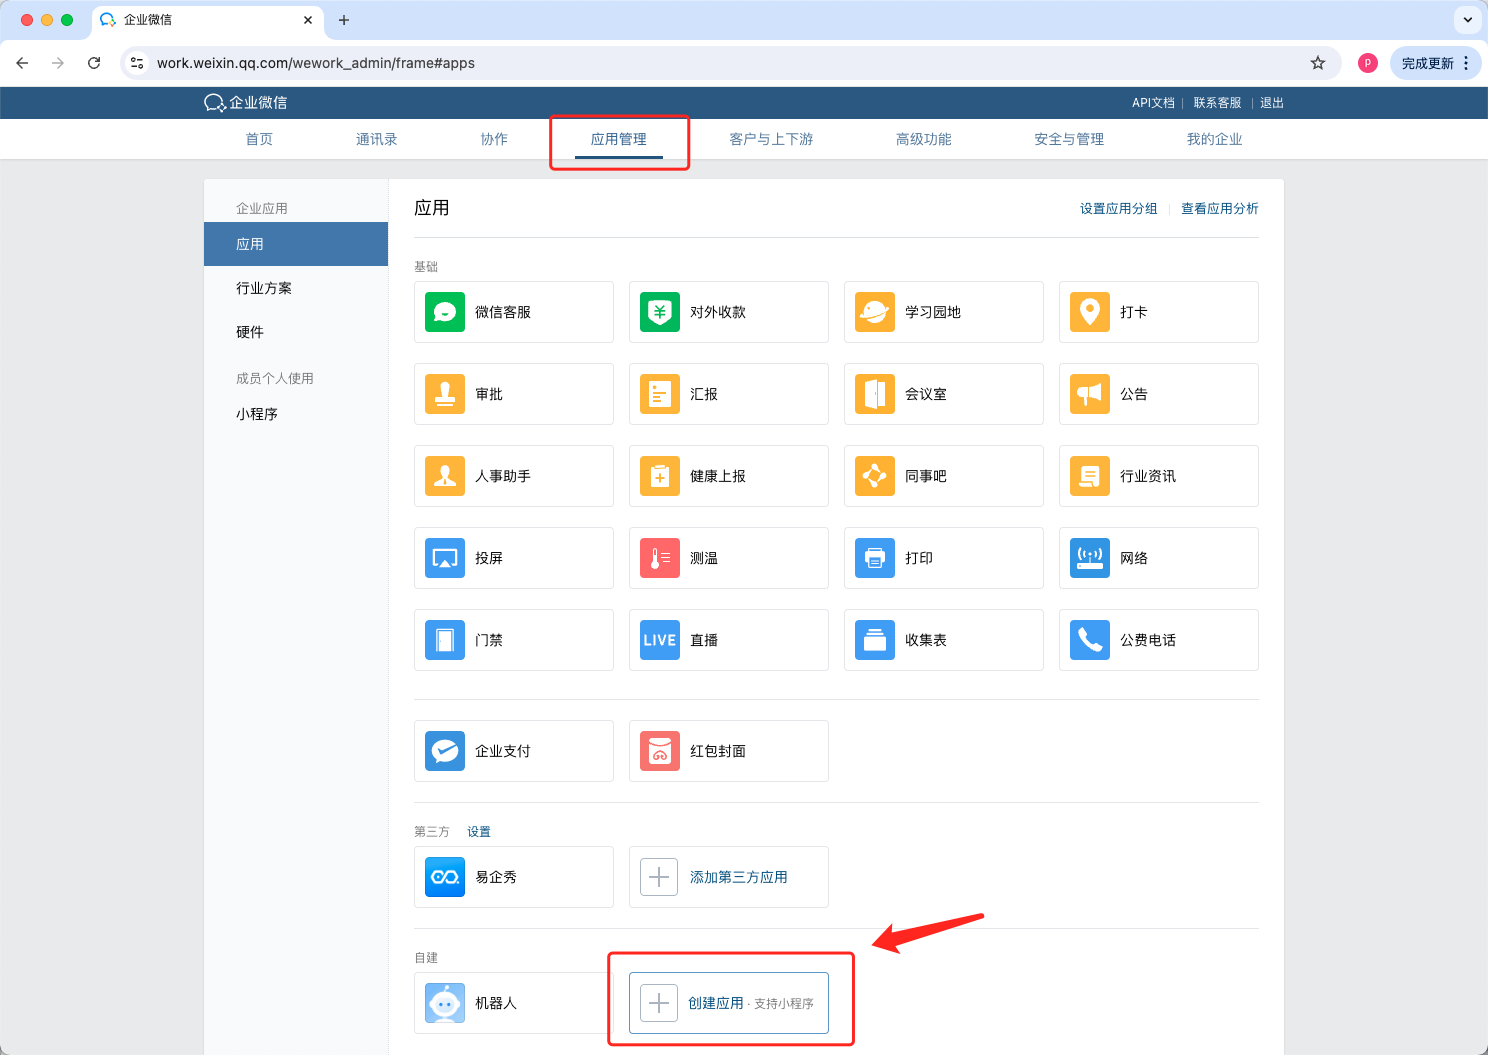Open site information icon in address bar

(x=138, y=63)
